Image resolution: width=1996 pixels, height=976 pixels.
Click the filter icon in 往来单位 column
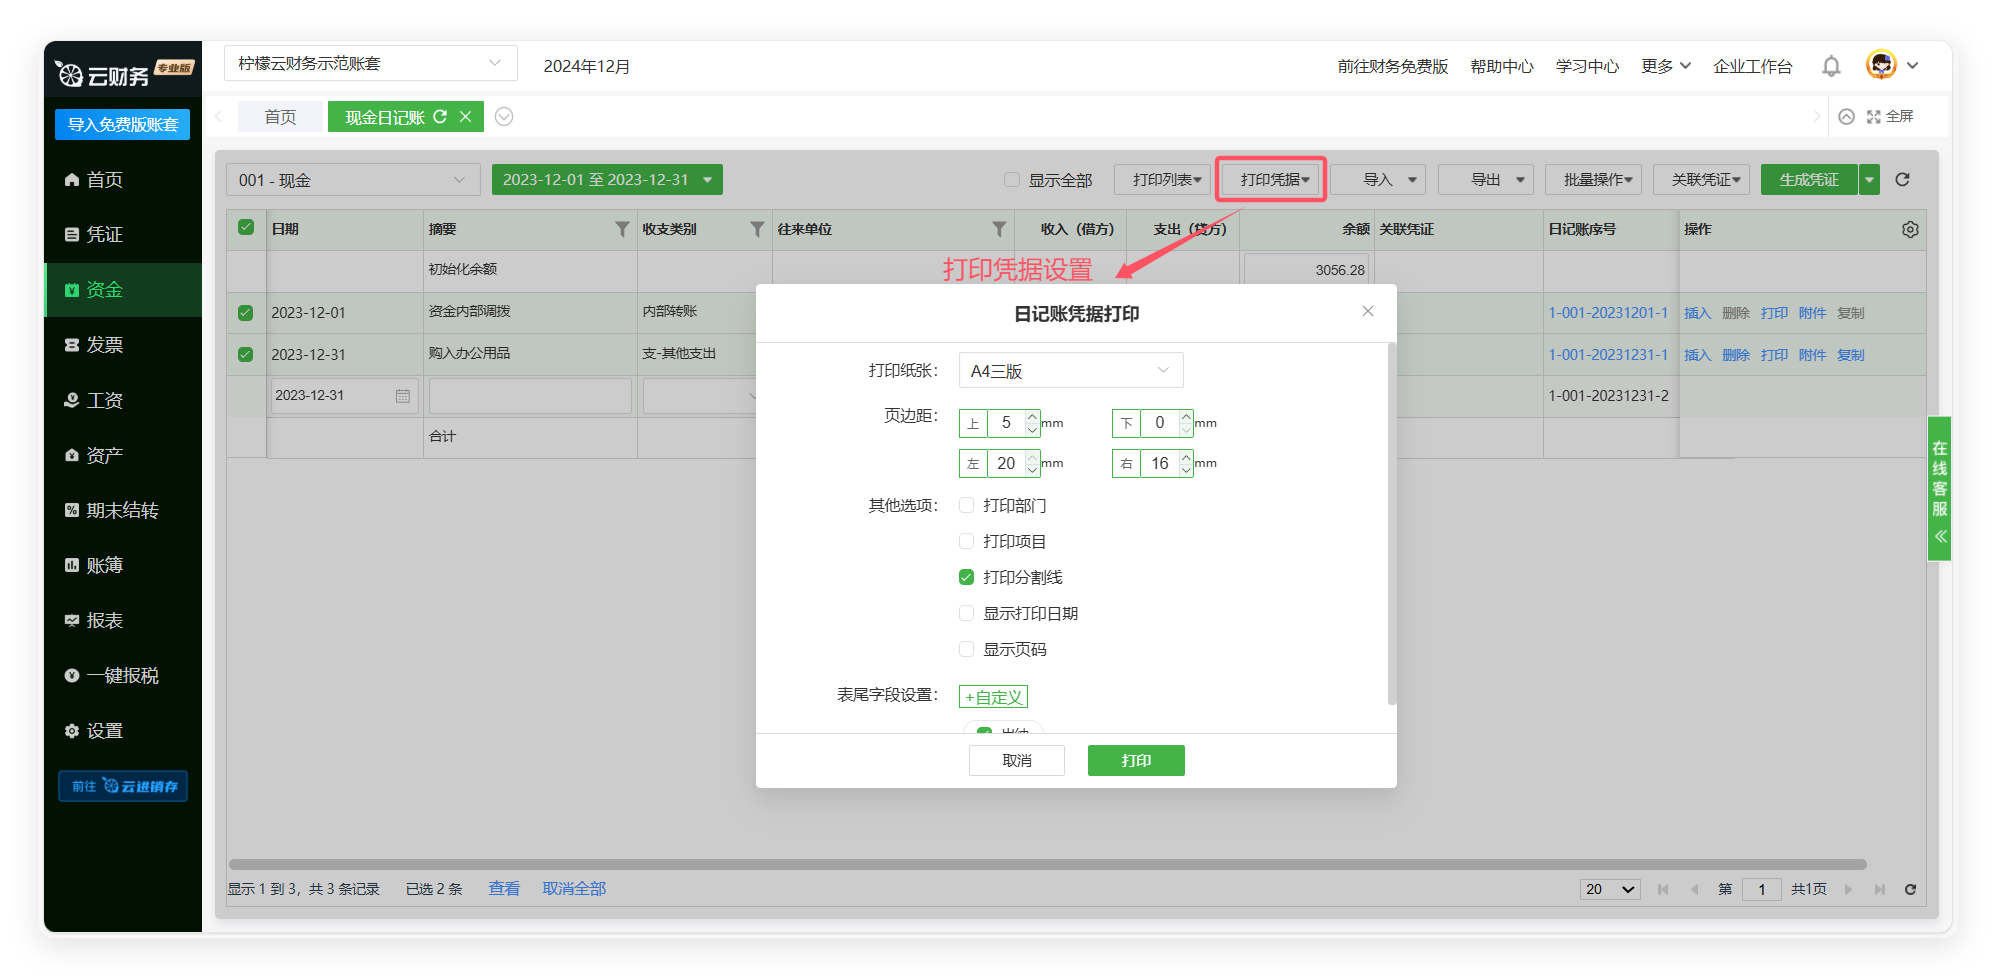pyautogui.click(x=998, y=230)
